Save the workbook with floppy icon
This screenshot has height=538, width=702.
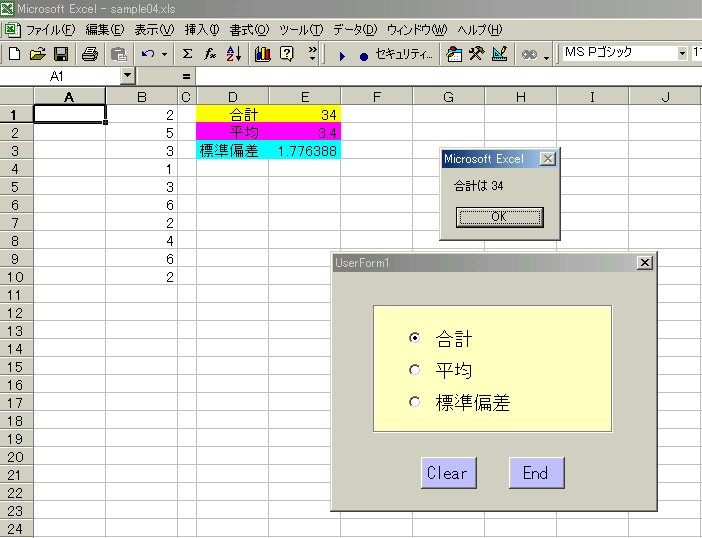(x=60, y=54)
